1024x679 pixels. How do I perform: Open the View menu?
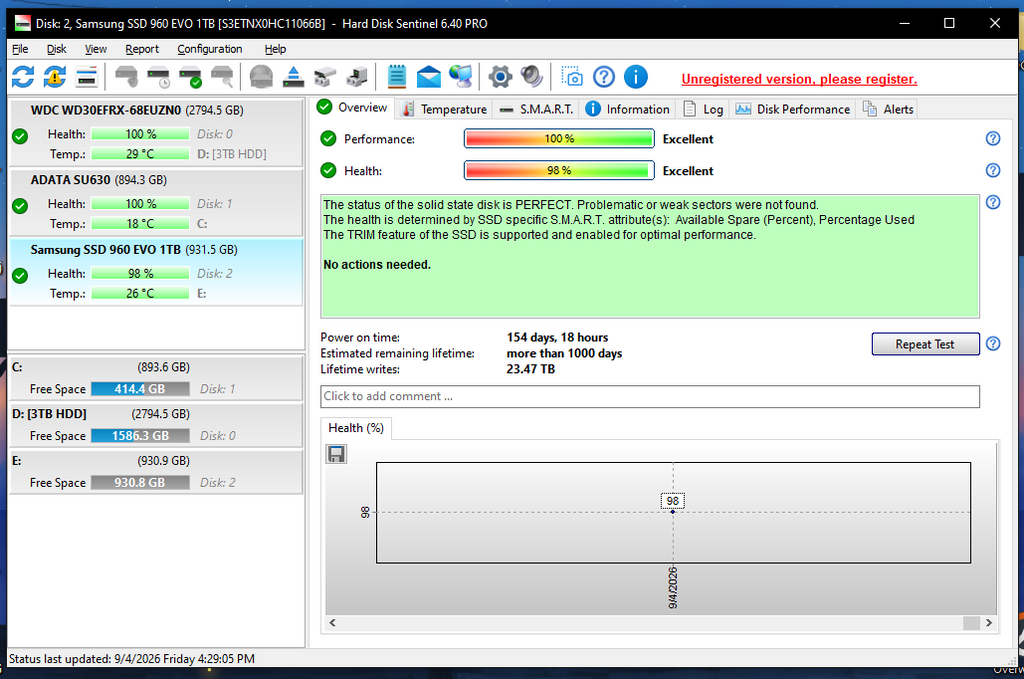coord(95,49)
